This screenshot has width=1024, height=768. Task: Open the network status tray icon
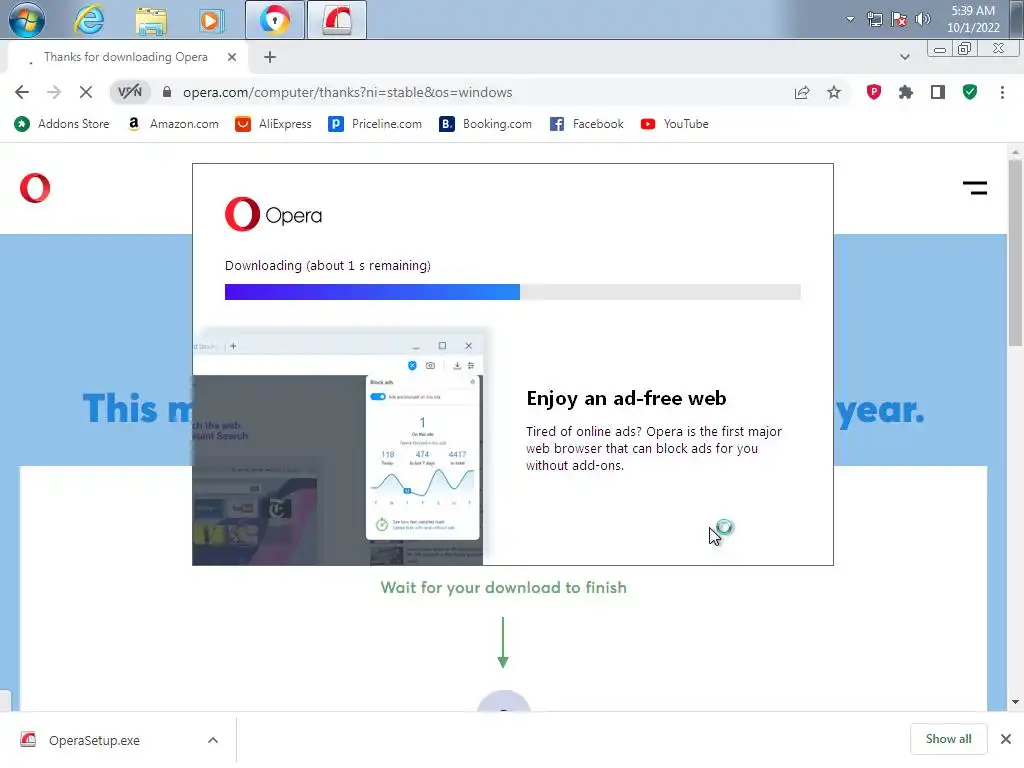click(874, 19)
